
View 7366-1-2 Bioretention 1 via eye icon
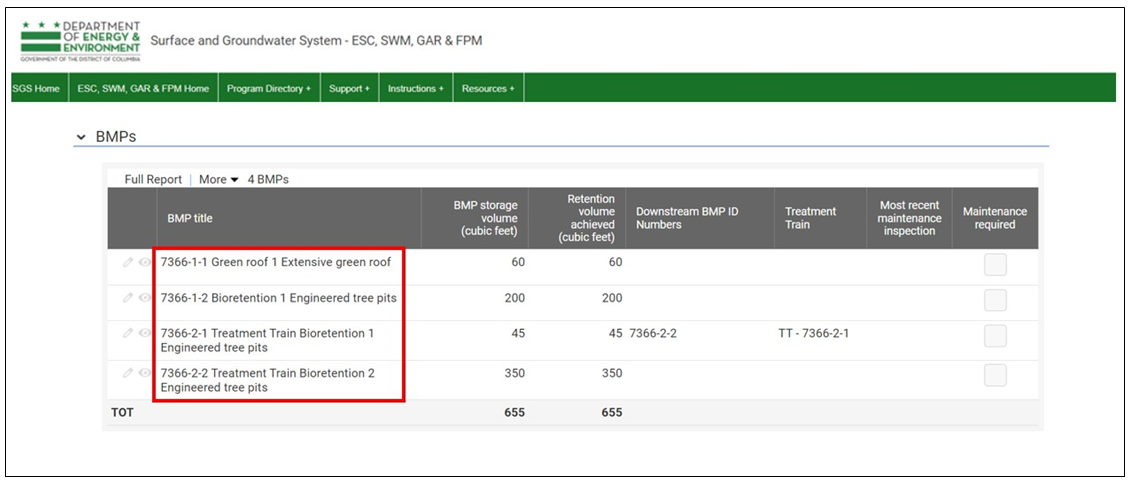click(145, 298)
